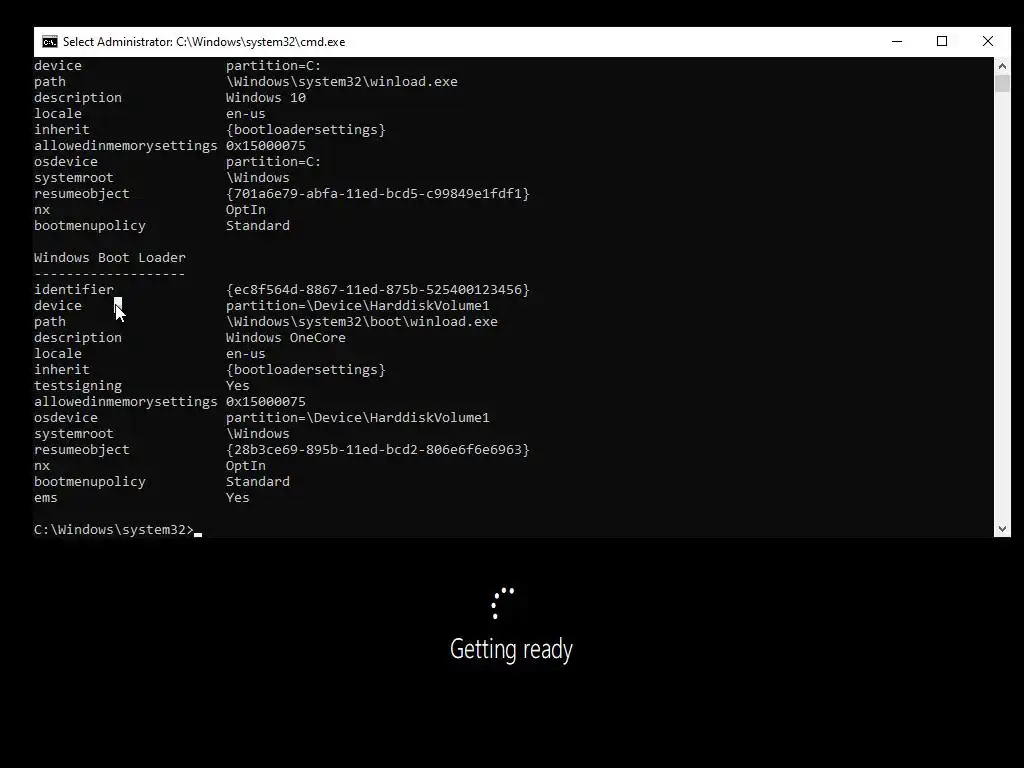Click the vertical scrollbar thumb
The width and height of the screenshot is (1024, 768).
1002,84
